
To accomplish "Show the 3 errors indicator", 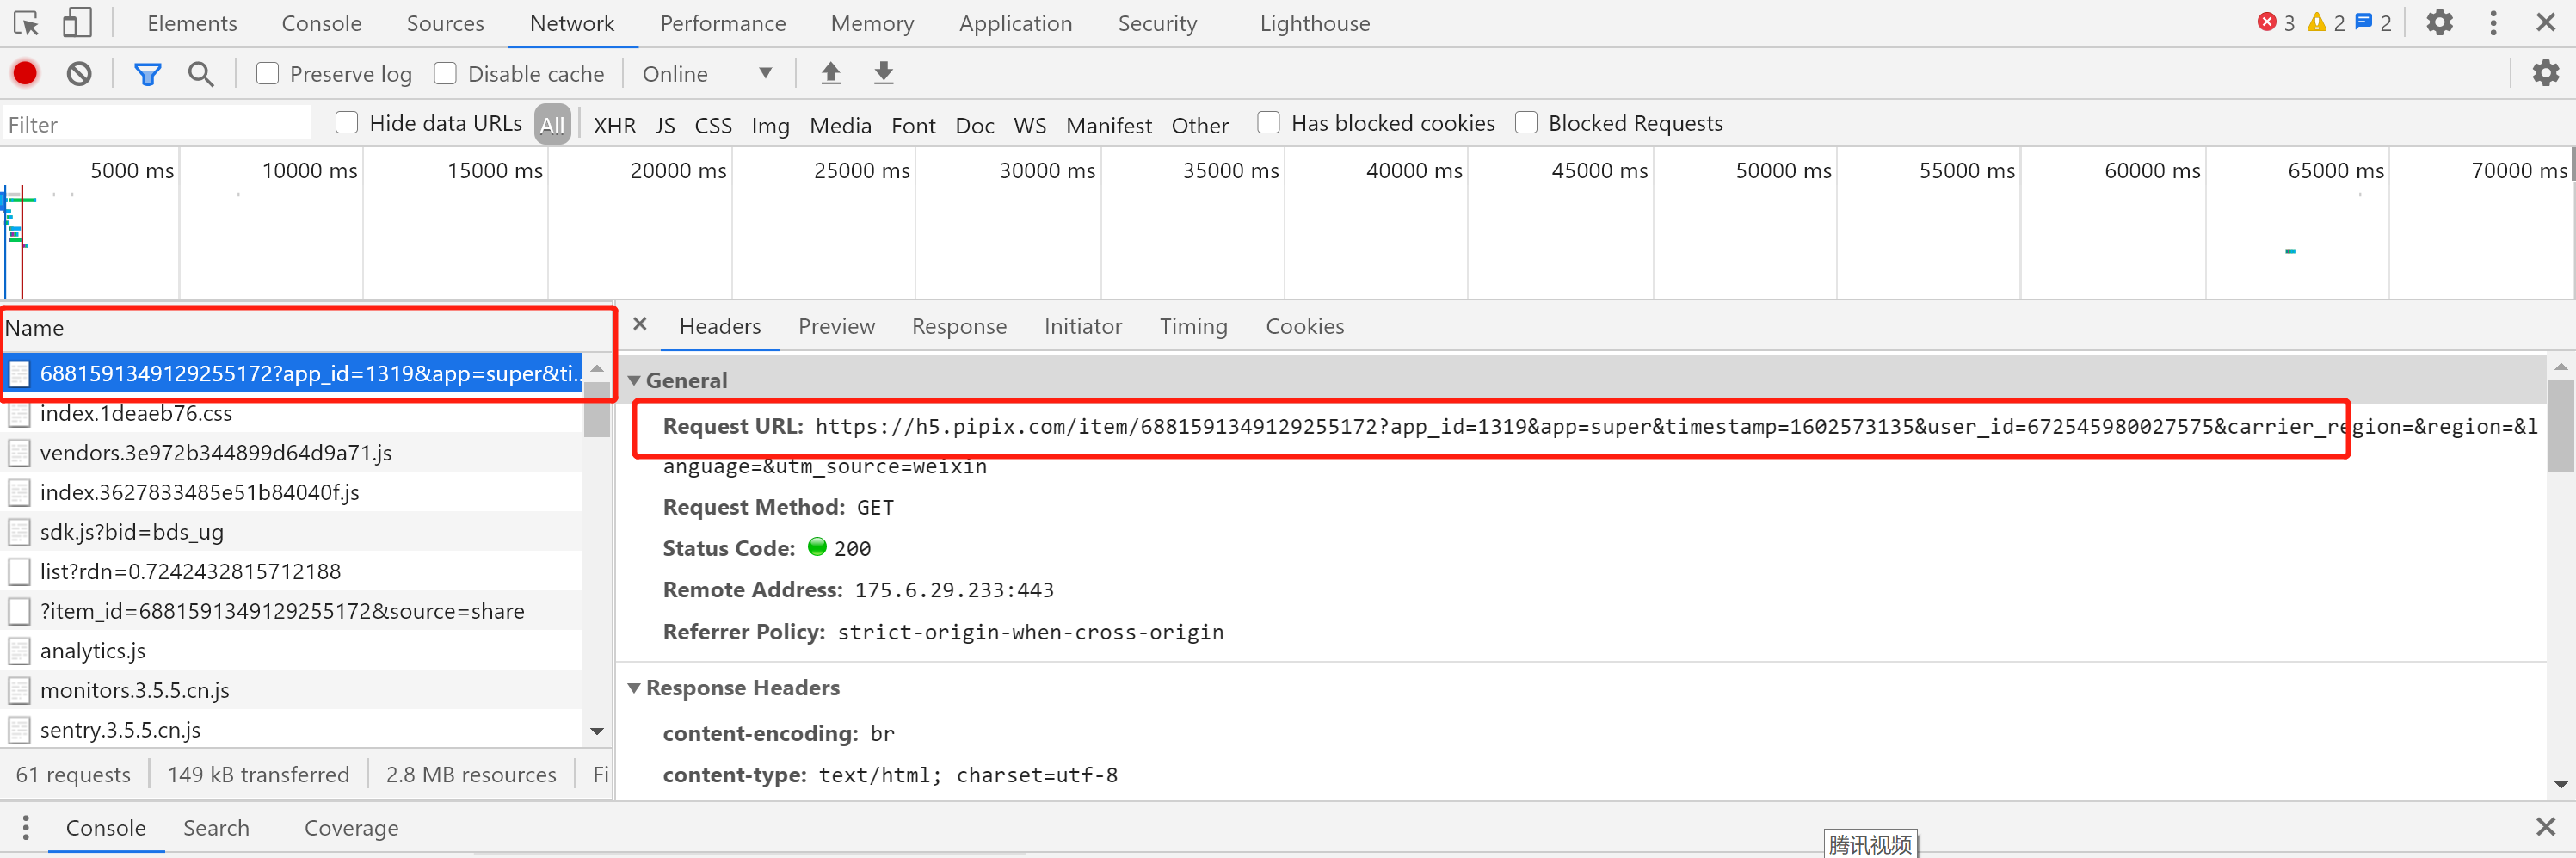I will point(2276,22).
